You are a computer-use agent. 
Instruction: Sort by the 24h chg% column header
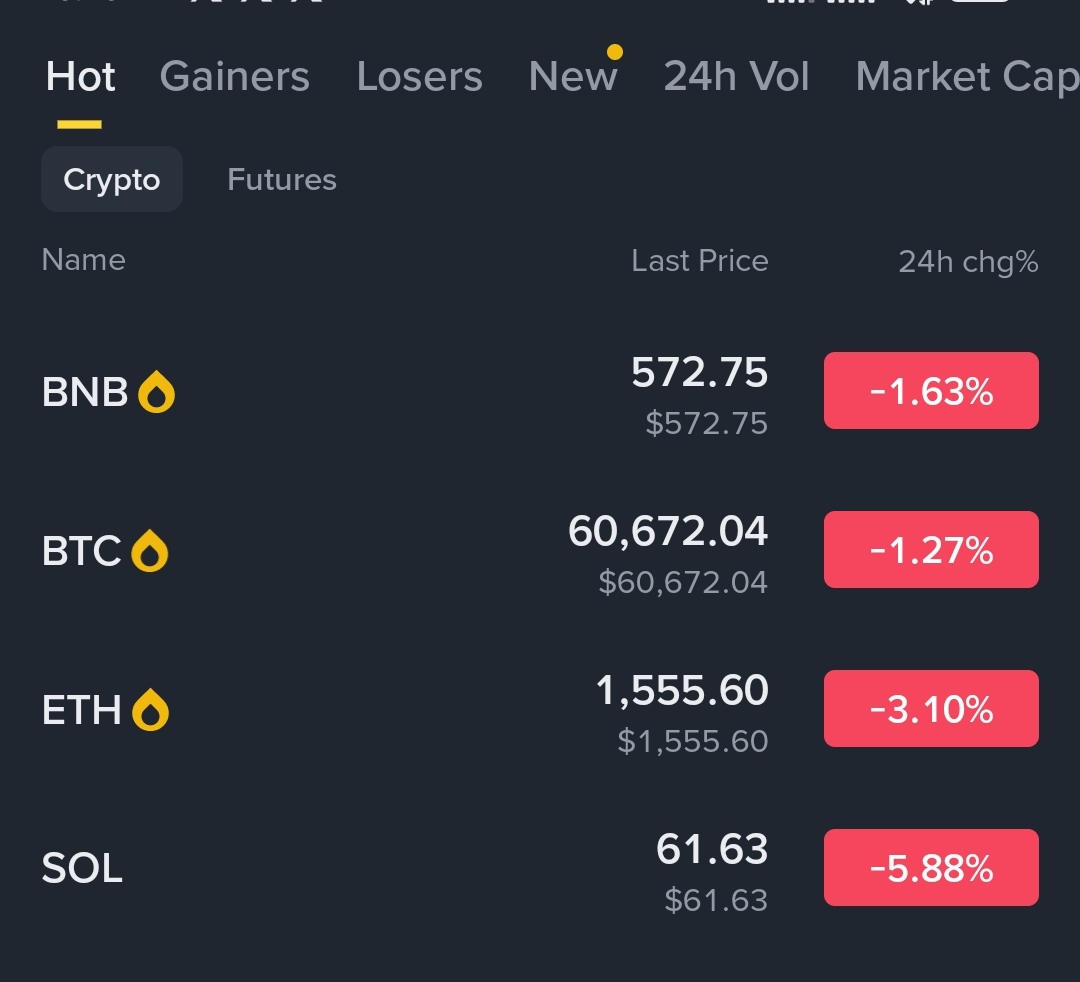(x=968, y=262)
